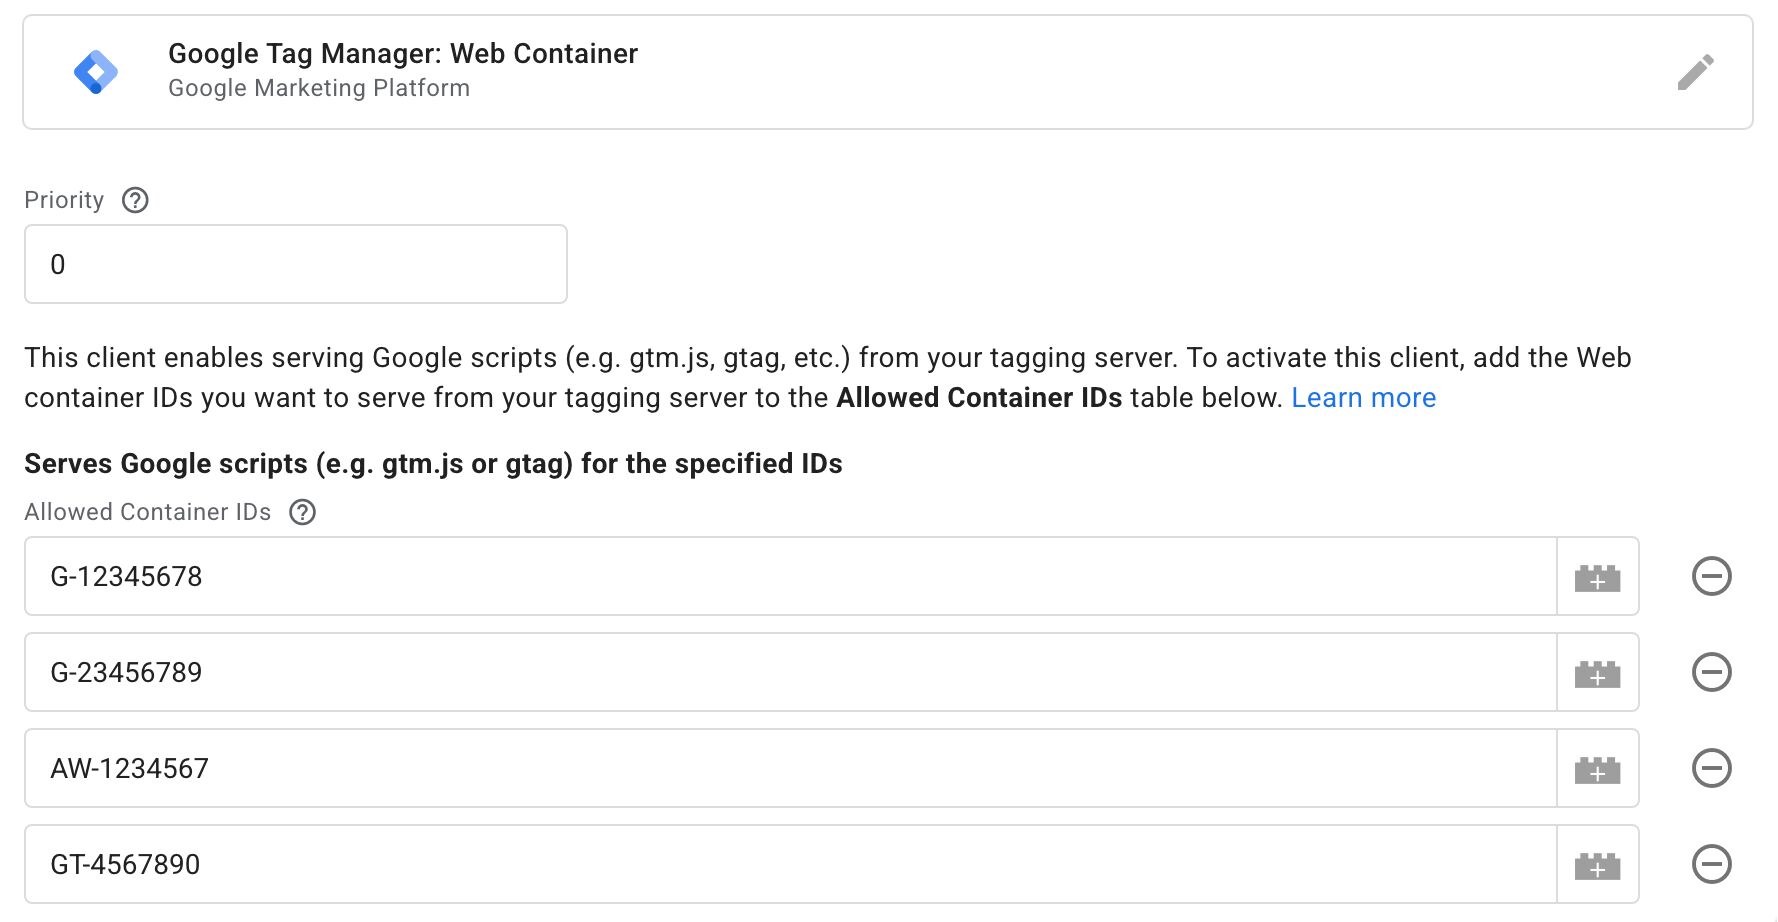Viewport: 1778px width, 922px height.
Task: Insert variable for AW-1234567 row
Action: (1597, 769)
